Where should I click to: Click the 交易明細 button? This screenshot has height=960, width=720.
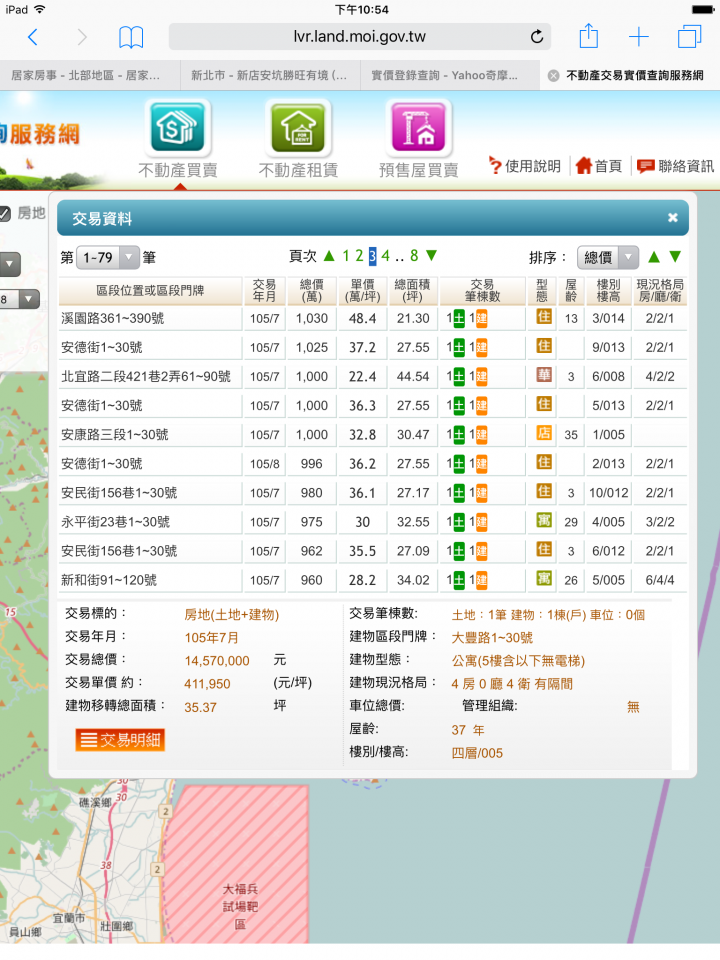point(120,740)
